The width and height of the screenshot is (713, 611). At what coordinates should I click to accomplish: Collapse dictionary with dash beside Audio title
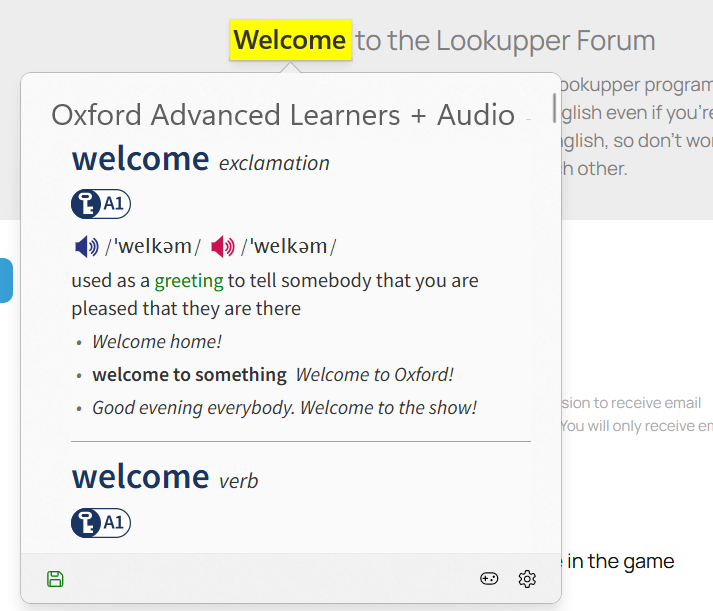tap(528, 118)
